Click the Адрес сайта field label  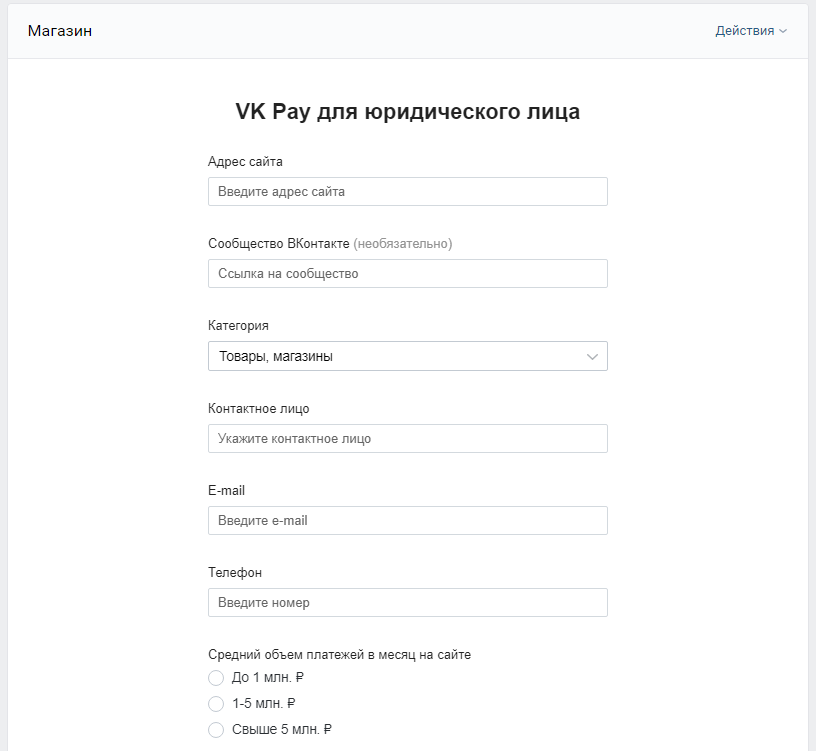(x=245, y=161)
